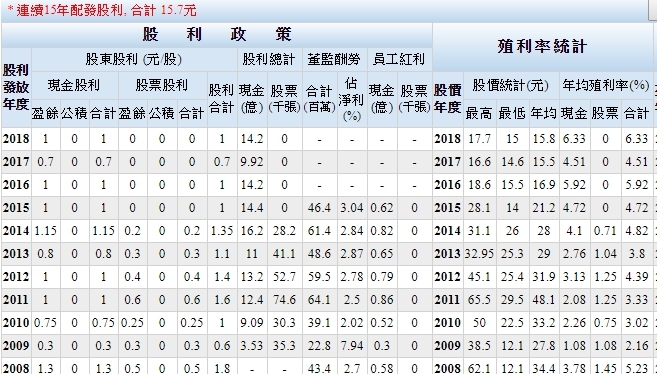Click total yield '4.82' for 2014
The width and height of the screenshot is (657, 374).
637,231
